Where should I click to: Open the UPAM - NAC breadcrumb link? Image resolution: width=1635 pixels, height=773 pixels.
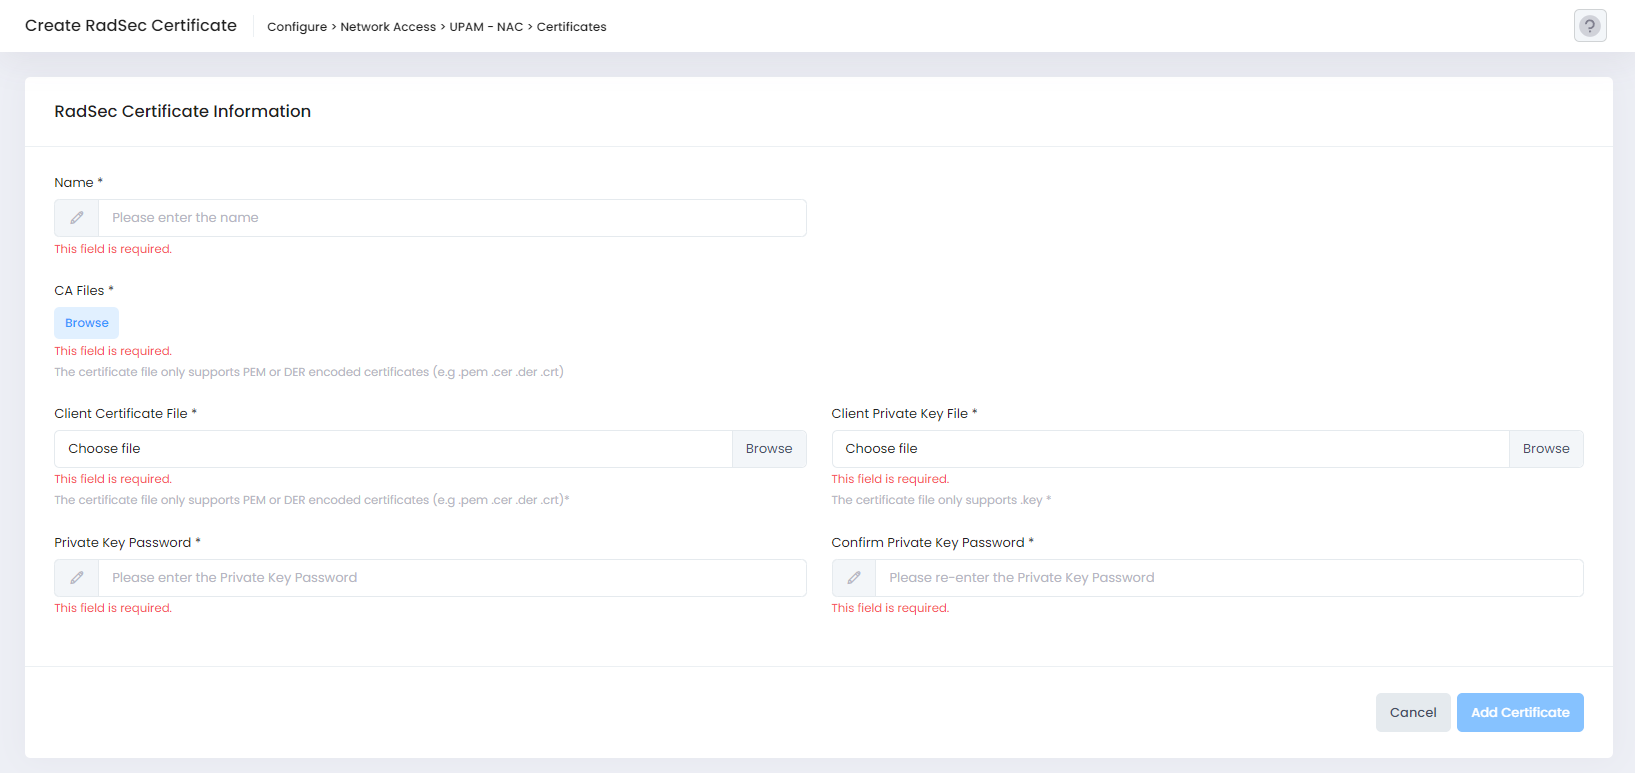486,27
